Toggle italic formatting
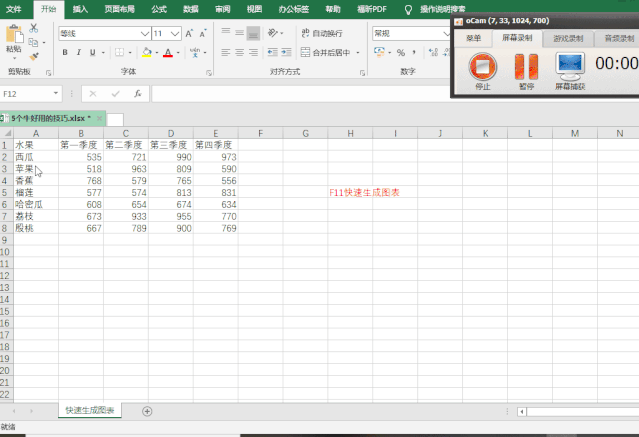This screenshot has width=639, height=437. (79, 52)
